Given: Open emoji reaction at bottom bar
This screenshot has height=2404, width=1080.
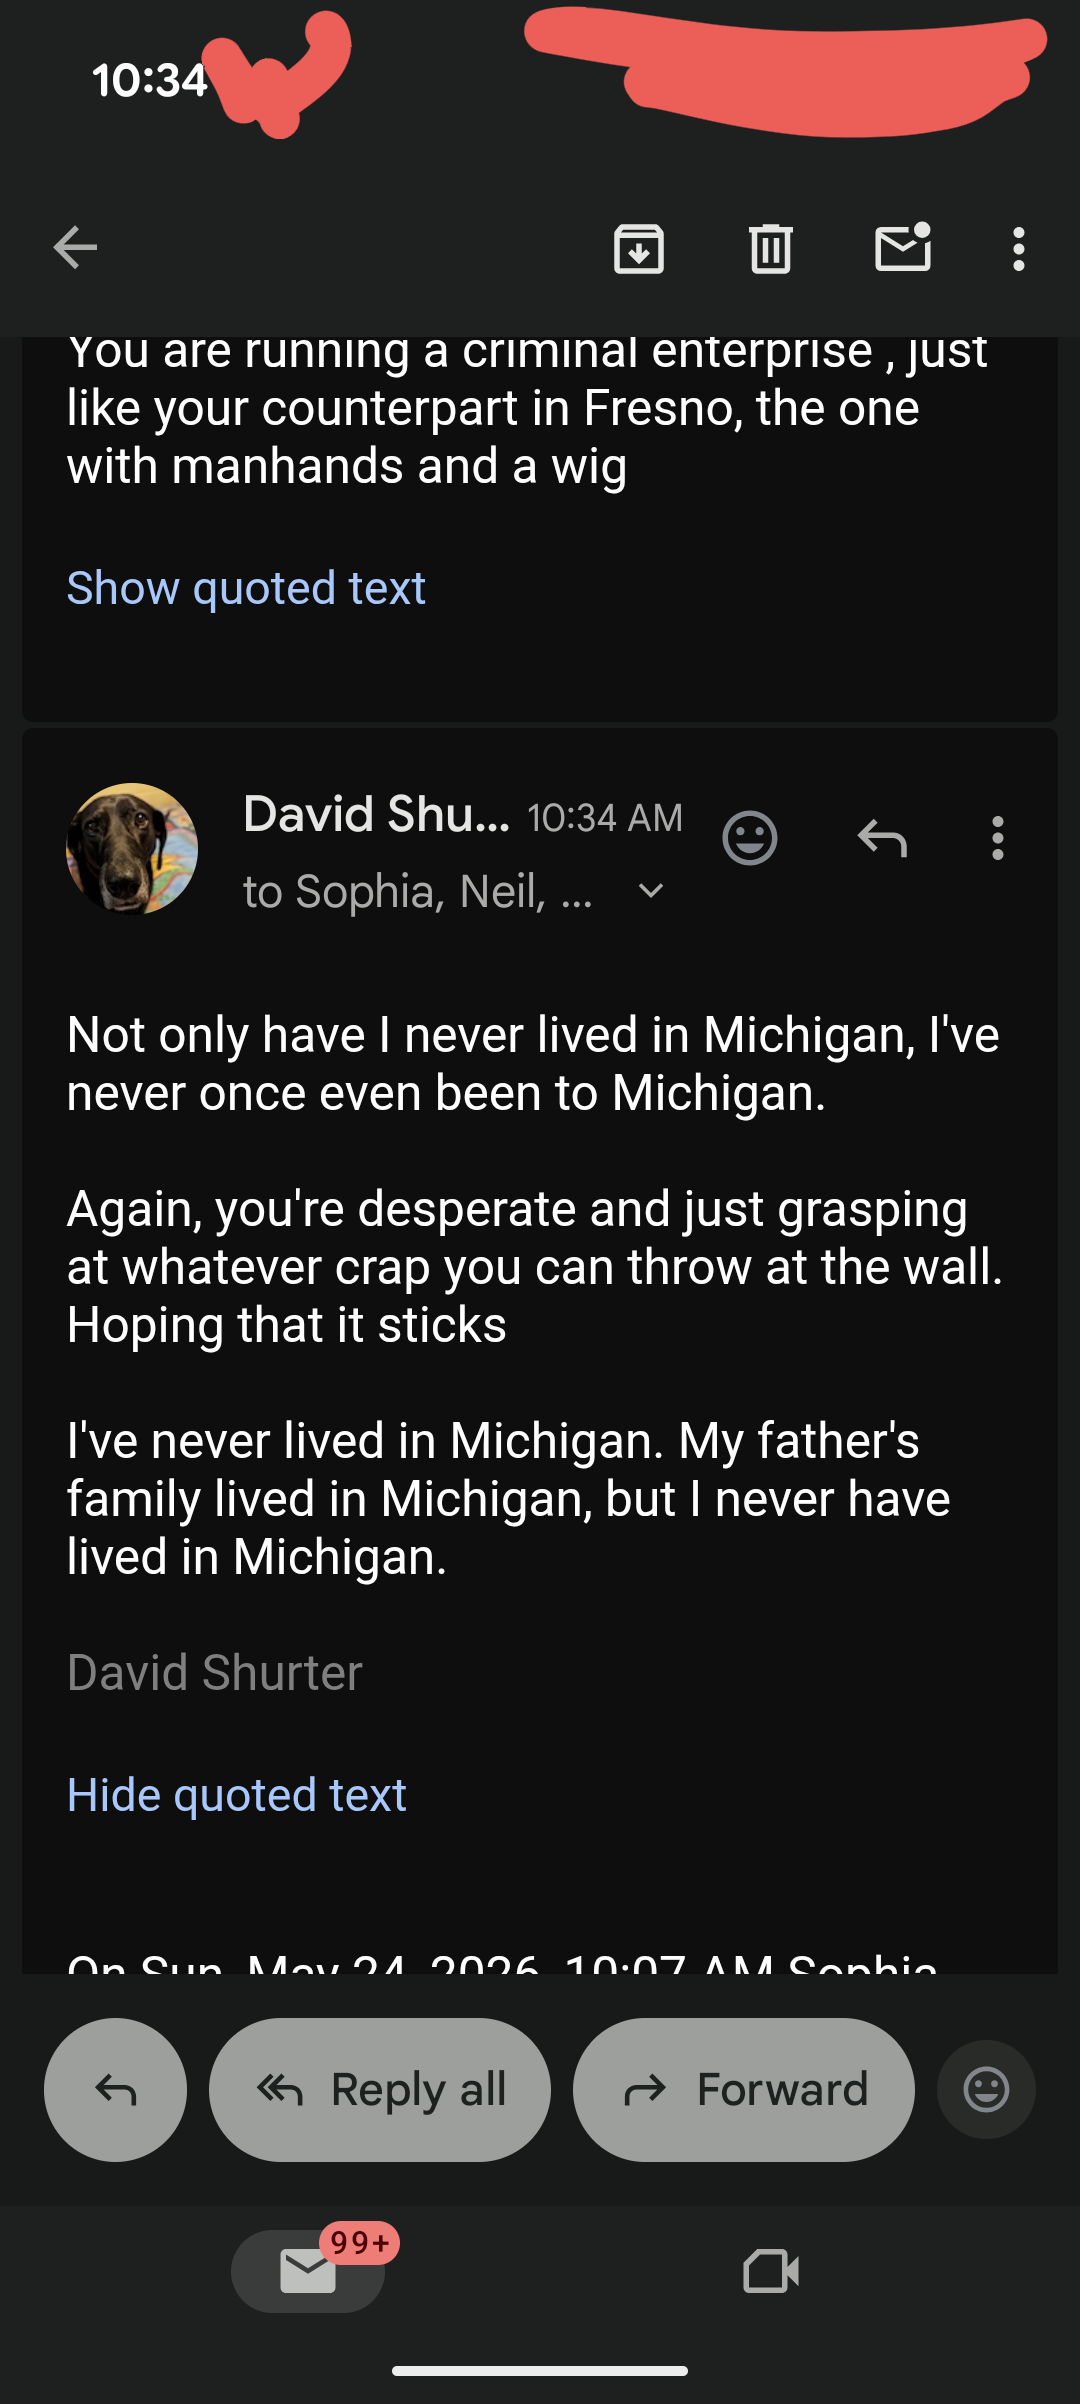Looking at the screenshot, I should pyautogui.click(x=986, y=2089).
